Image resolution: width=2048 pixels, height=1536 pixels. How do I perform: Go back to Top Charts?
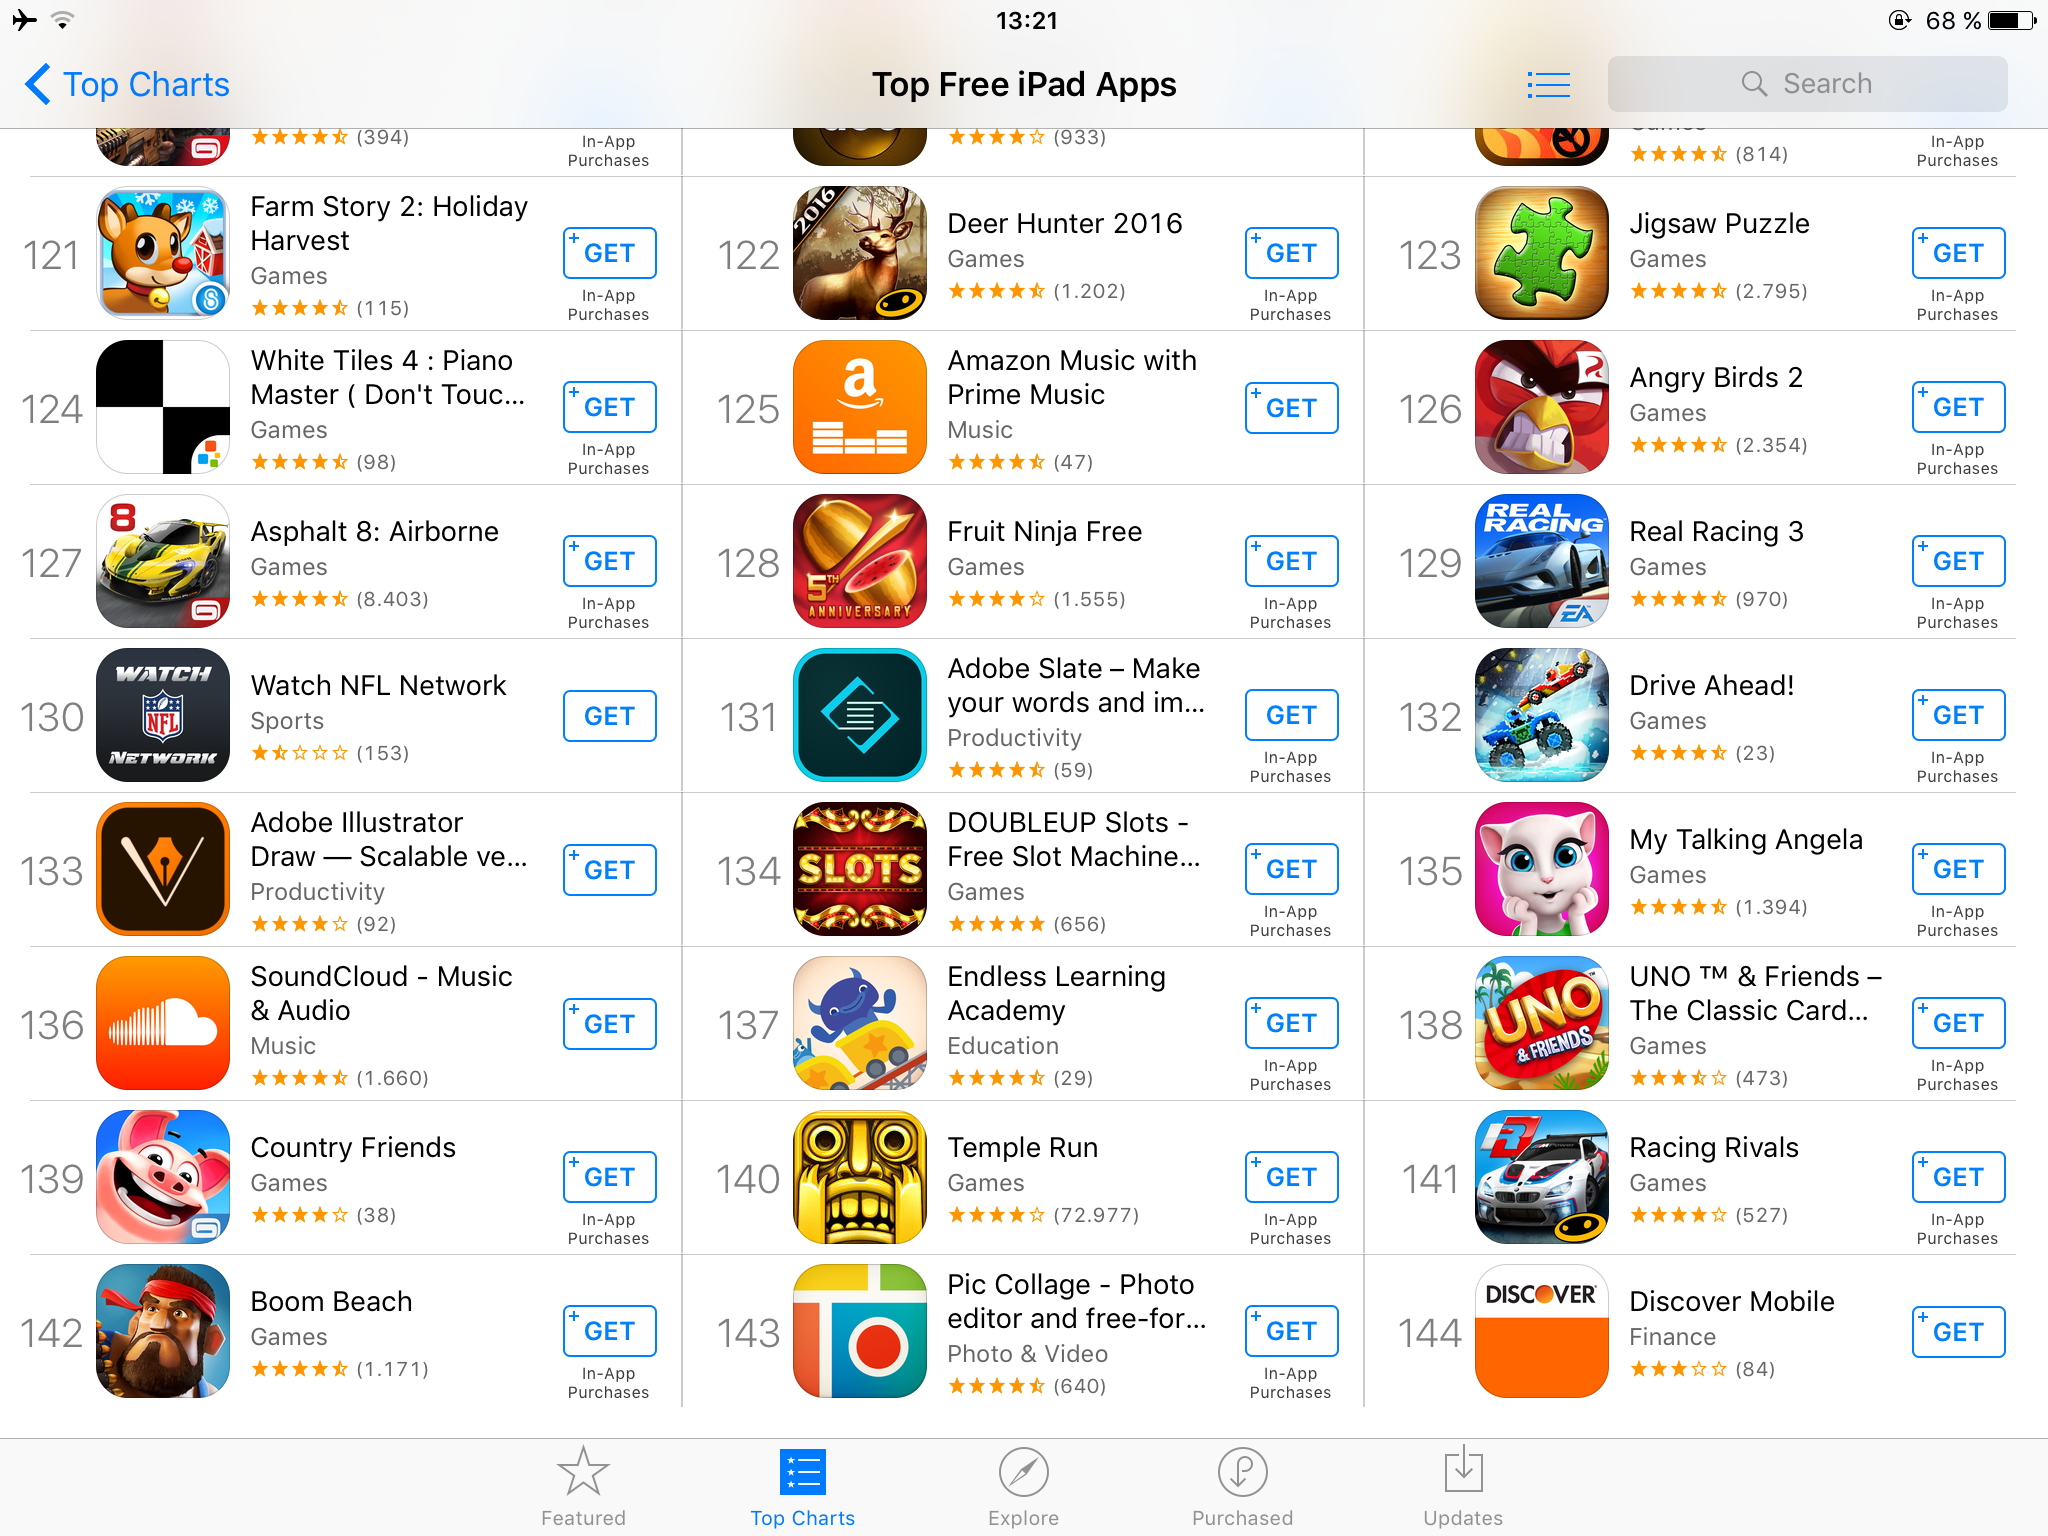pyautogui.click(x=128, y=85)
